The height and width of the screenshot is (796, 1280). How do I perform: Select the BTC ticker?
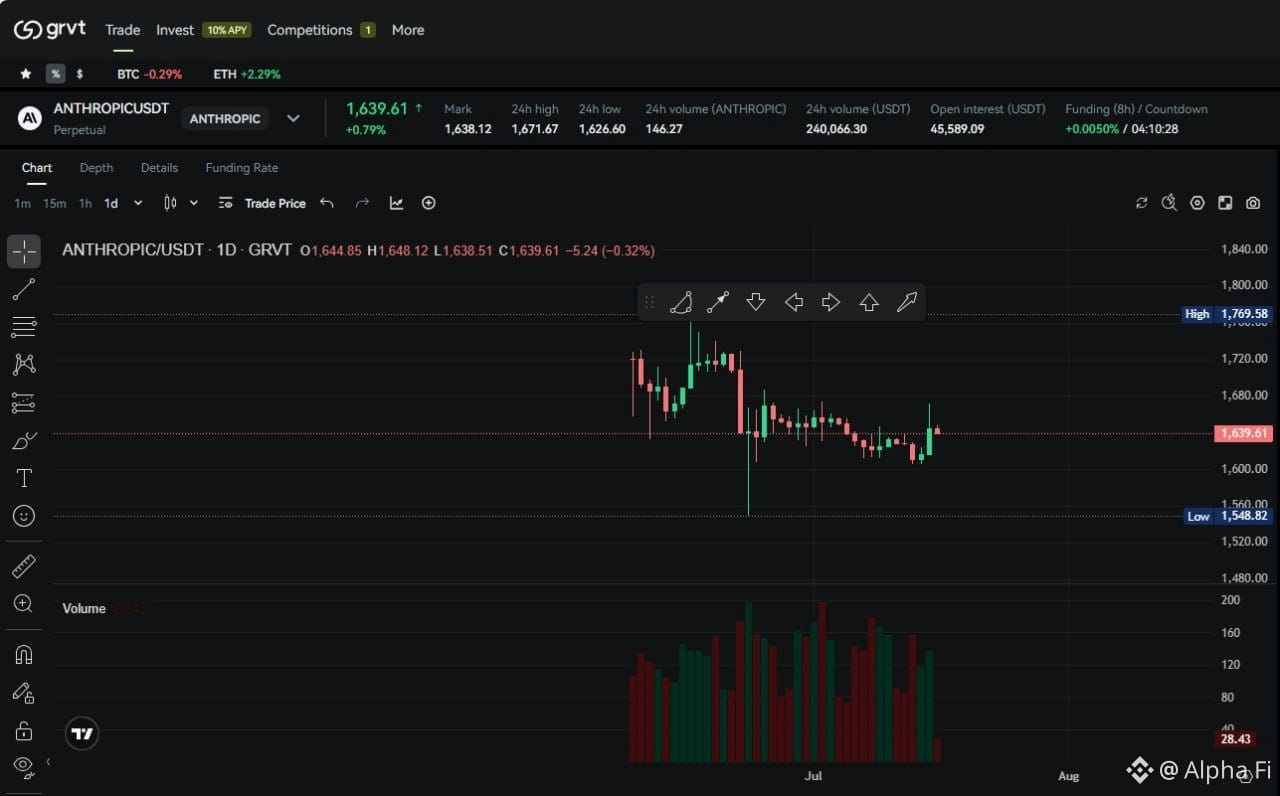click(149, 74)
